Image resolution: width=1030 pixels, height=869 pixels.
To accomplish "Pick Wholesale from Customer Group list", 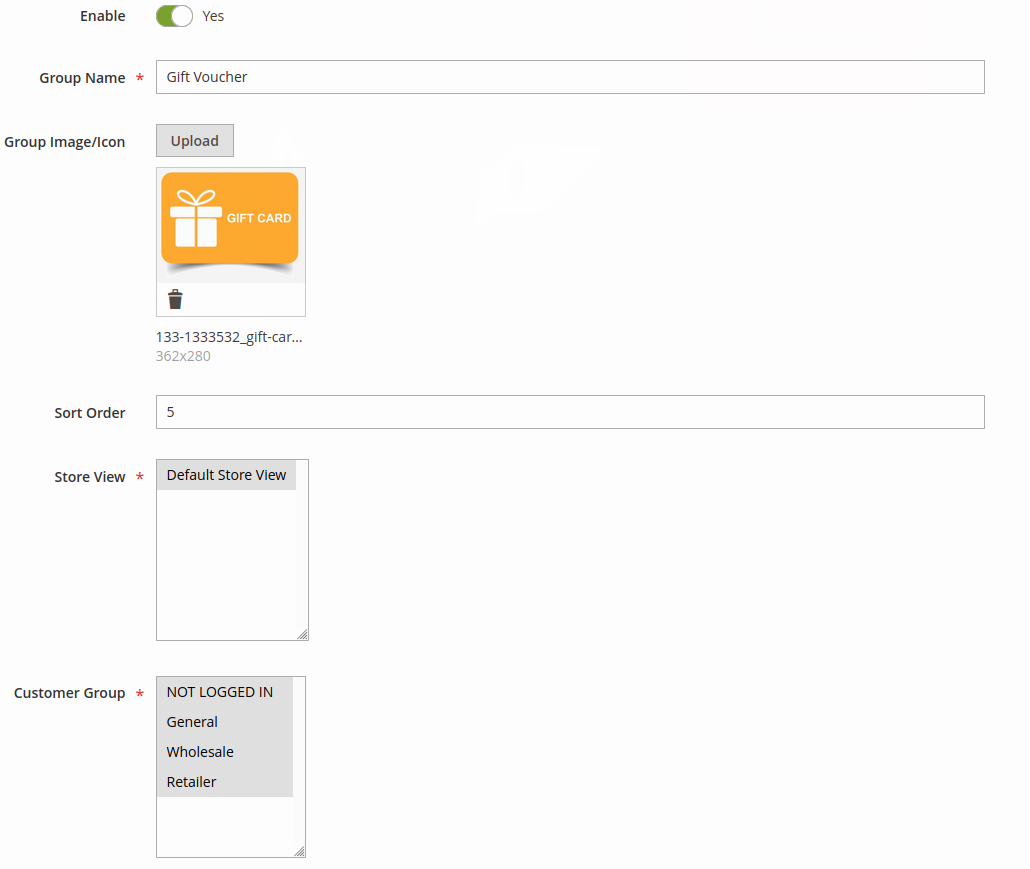I will pos(200,752).
